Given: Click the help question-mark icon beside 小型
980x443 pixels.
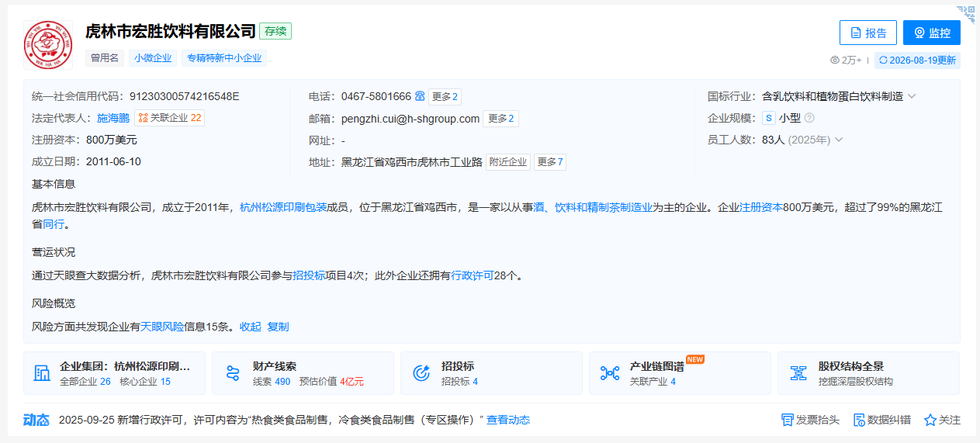Looking at the screenshot, I should click(809, 118).
